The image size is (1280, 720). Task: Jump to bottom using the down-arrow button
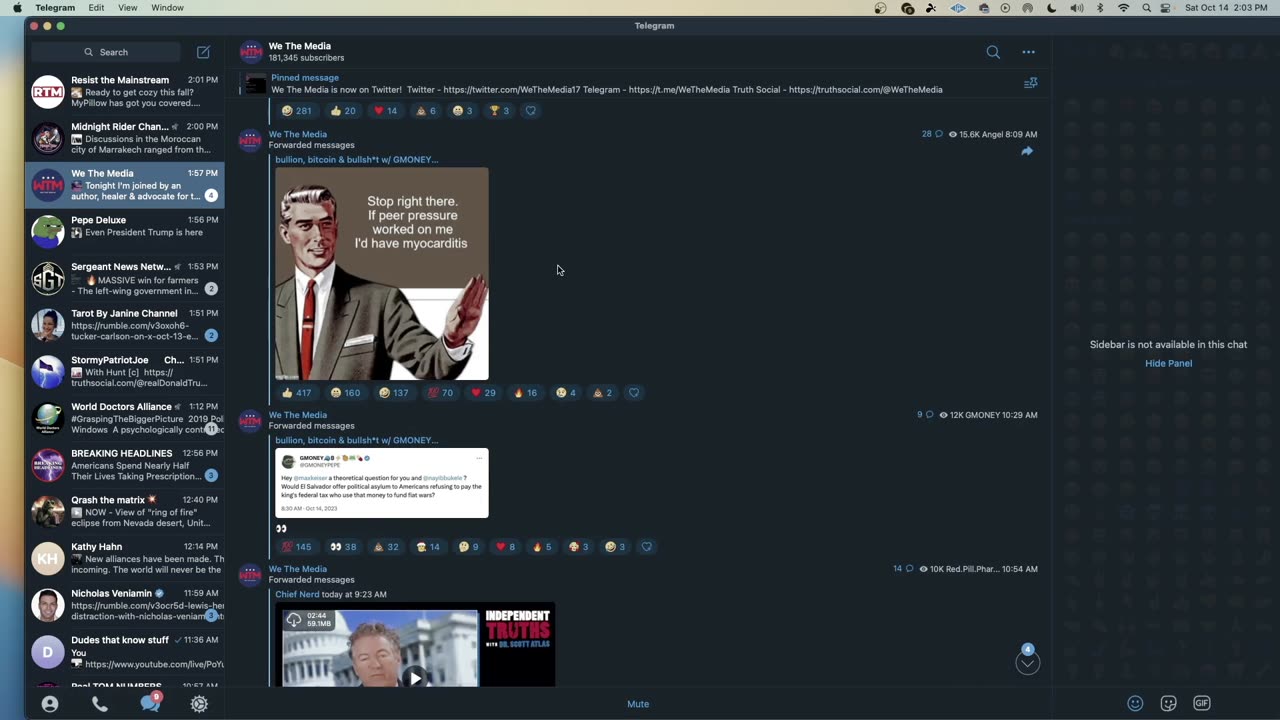(1027, 663)
